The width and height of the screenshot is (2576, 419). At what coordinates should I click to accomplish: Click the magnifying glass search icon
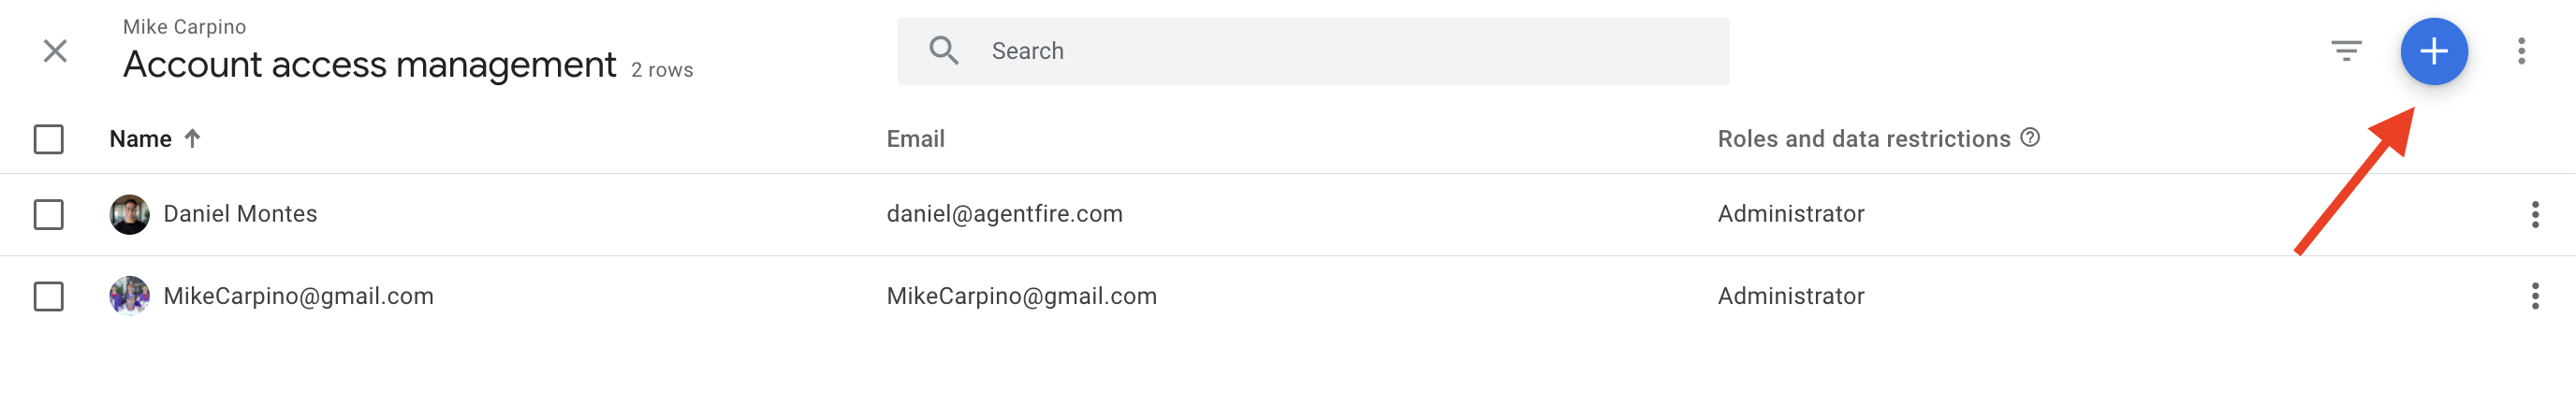tap(943, 51)
